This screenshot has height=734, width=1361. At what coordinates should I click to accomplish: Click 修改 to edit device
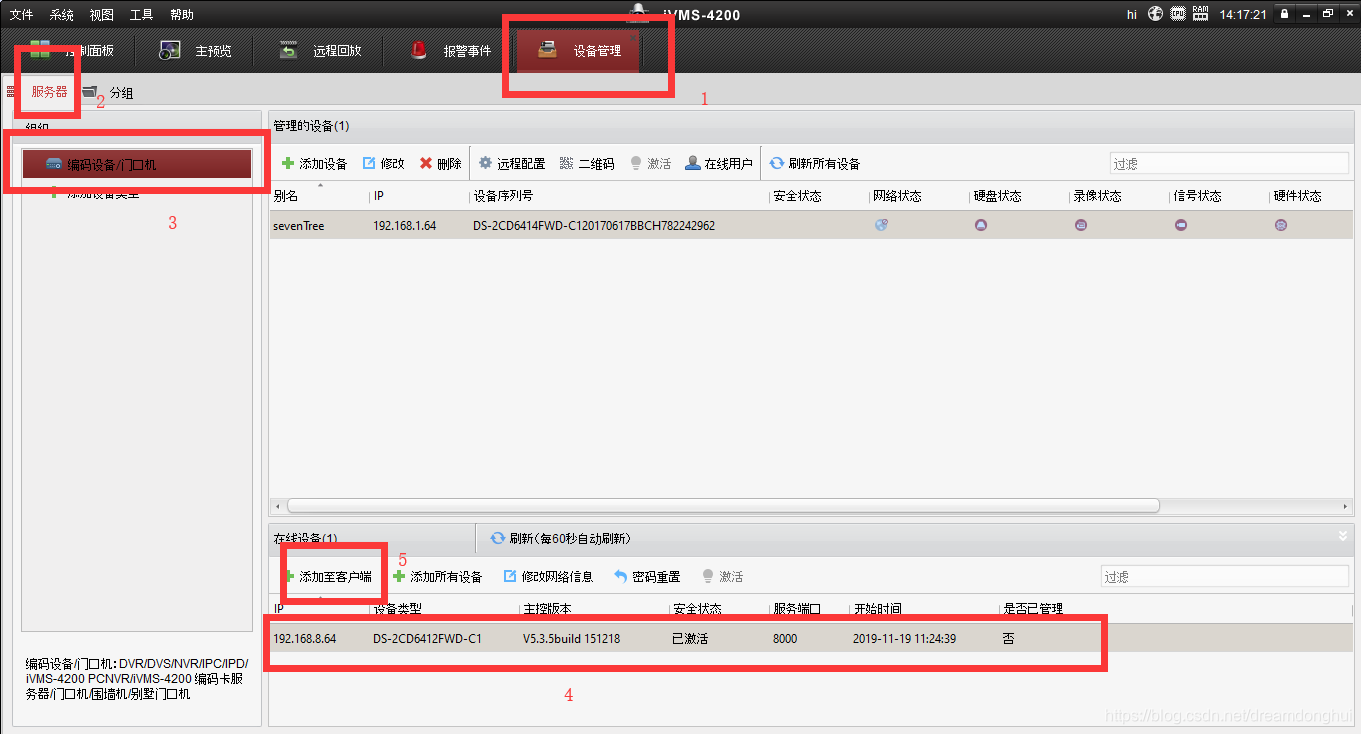coord(384,163)
